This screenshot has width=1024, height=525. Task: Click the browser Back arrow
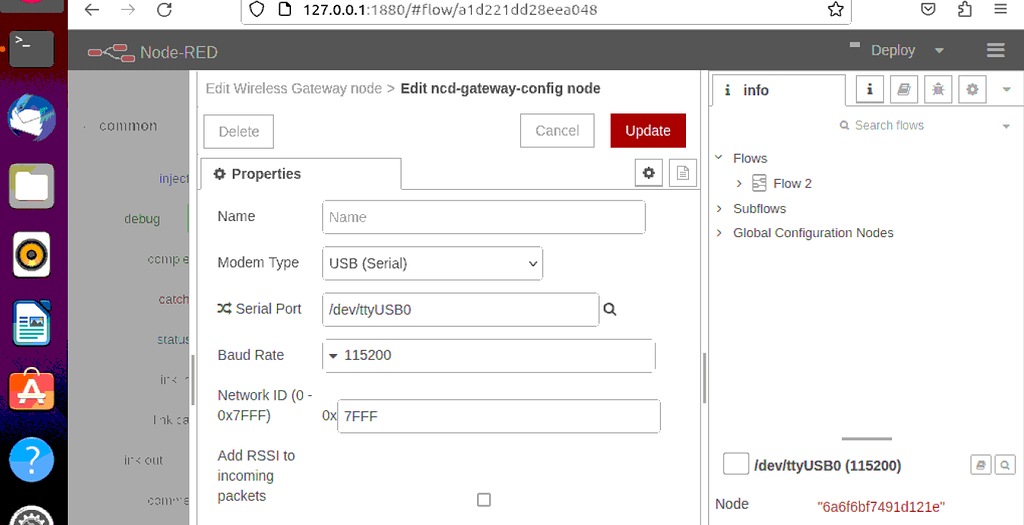pos(92,10)
